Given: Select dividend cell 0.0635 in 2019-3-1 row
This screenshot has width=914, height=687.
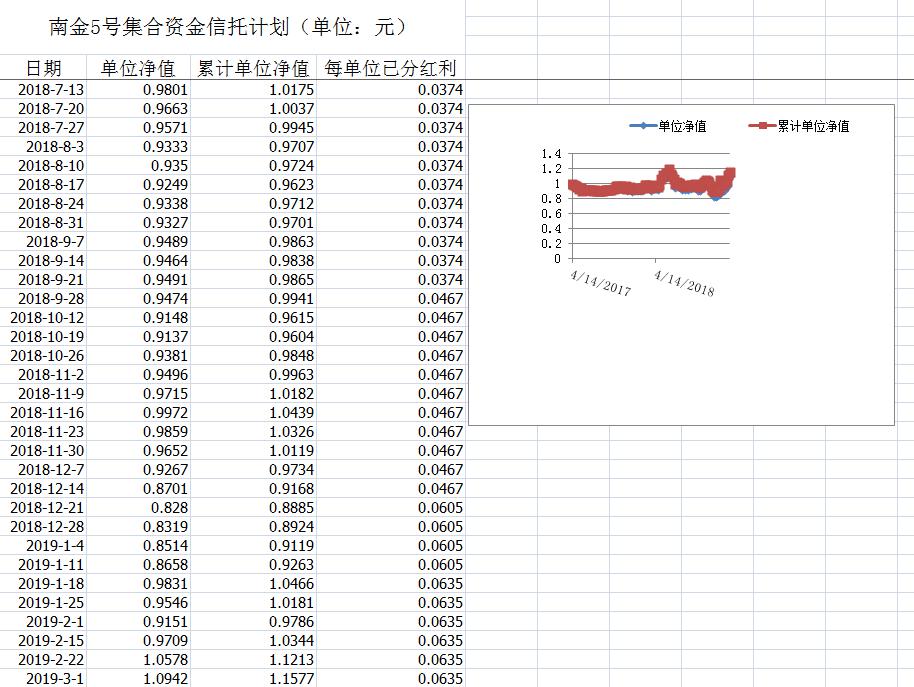Looking at the screenshot, I should [x=391, y=678].
